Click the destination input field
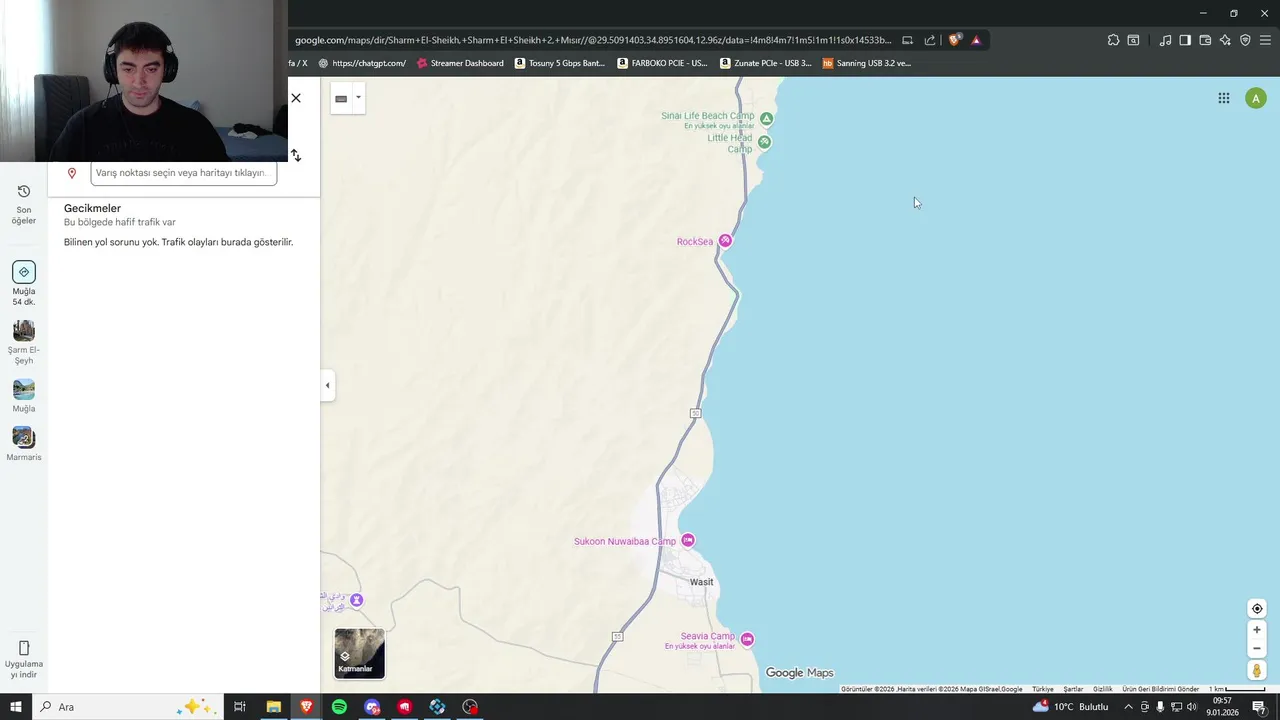This screenshot has height=720, width=1280. 184,173
